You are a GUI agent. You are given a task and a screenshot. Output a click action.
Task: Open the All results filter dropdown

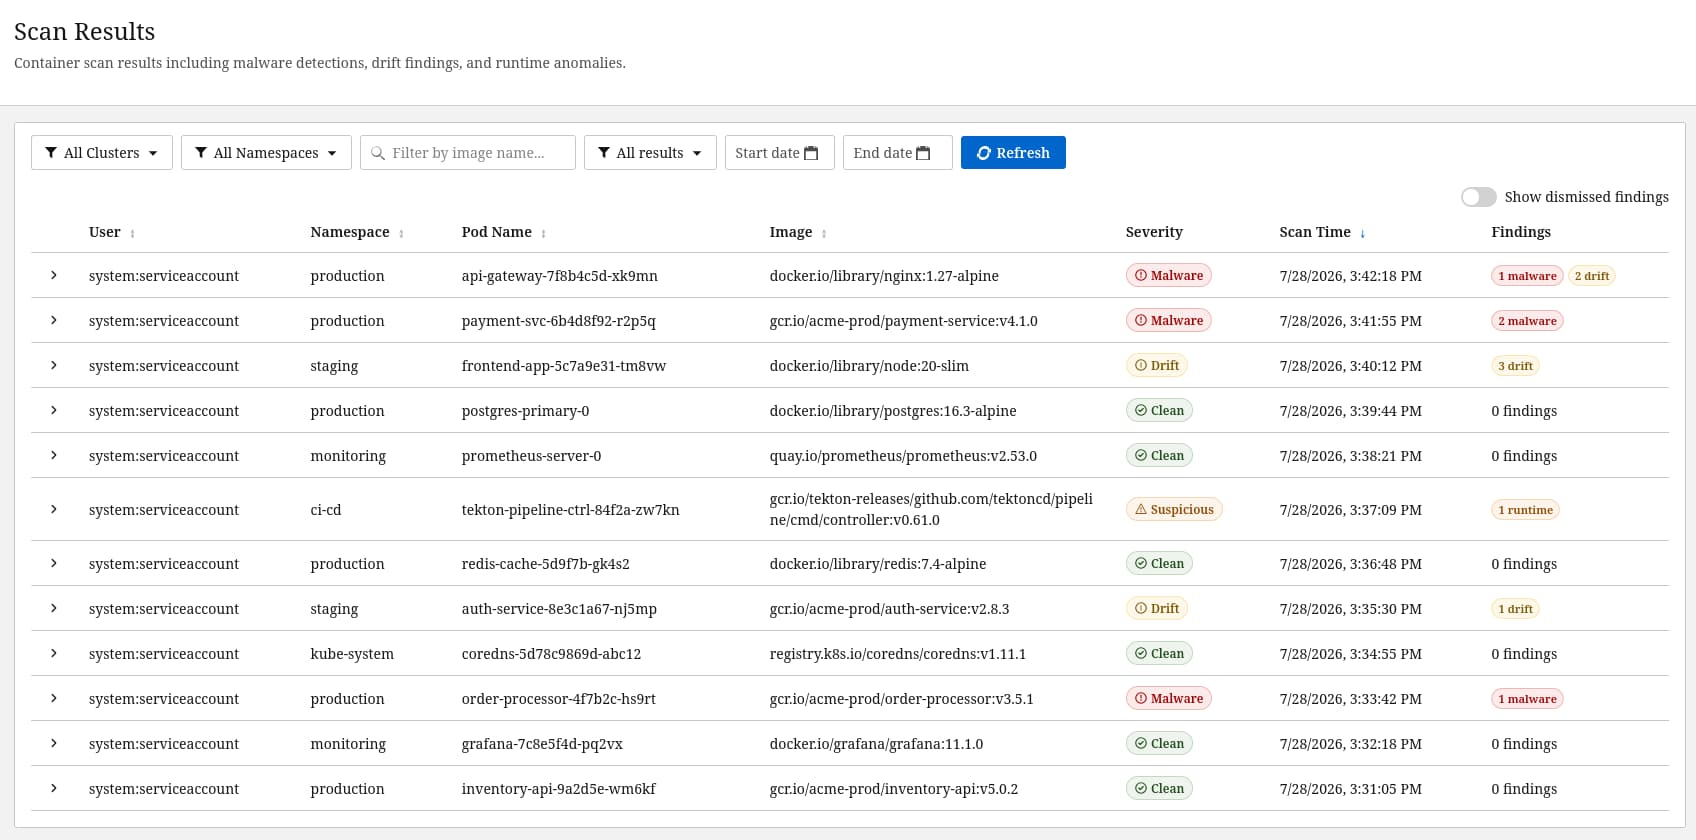(650, 152)
